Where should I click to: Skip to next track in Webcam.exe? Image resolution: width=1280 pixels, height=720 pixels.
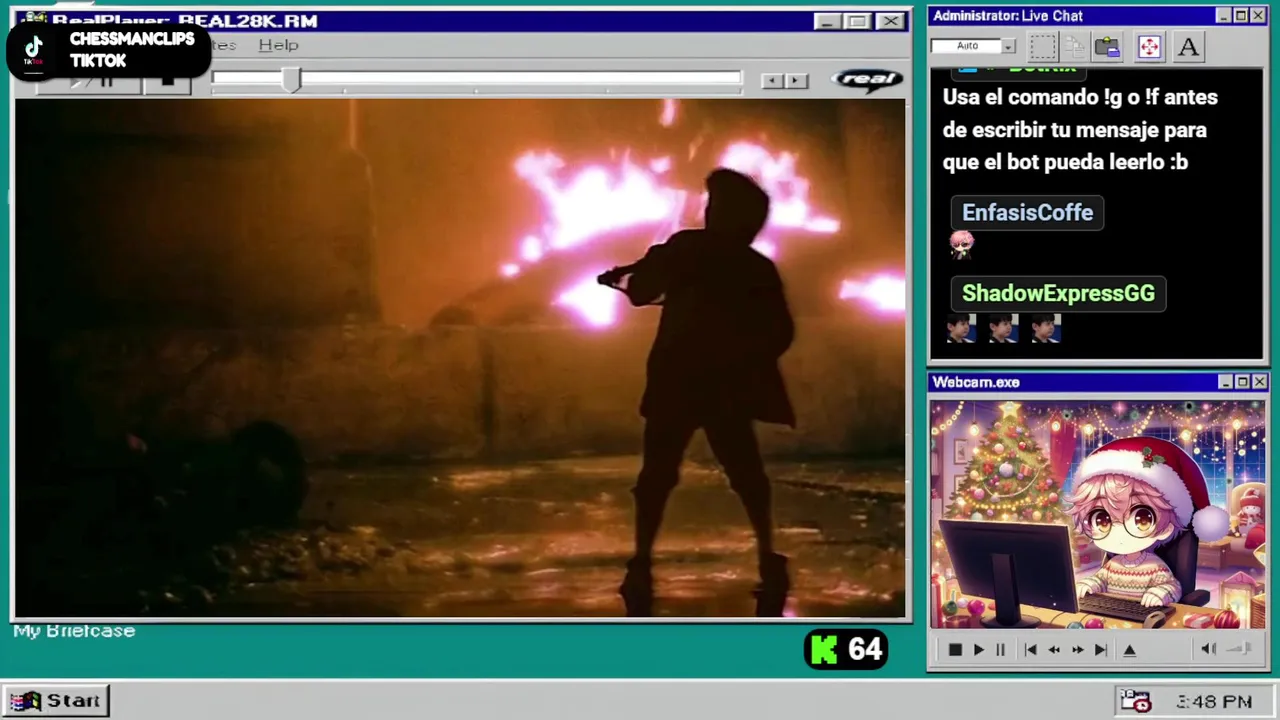(x=1100, y=650)
